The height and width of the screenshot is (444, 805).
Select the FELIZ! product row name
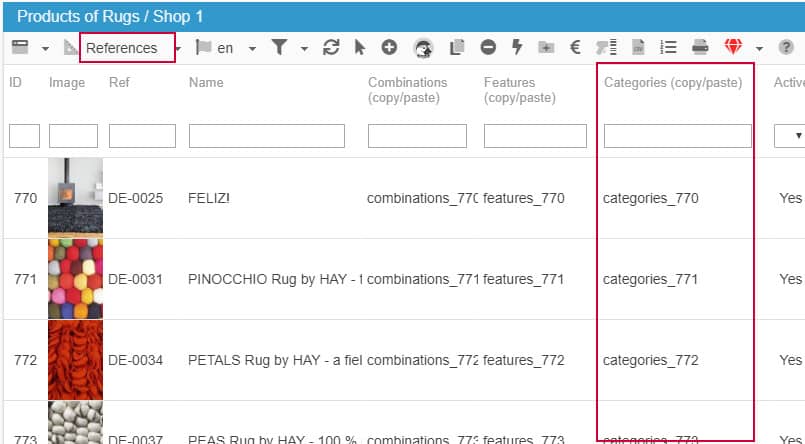pos(209,198)
